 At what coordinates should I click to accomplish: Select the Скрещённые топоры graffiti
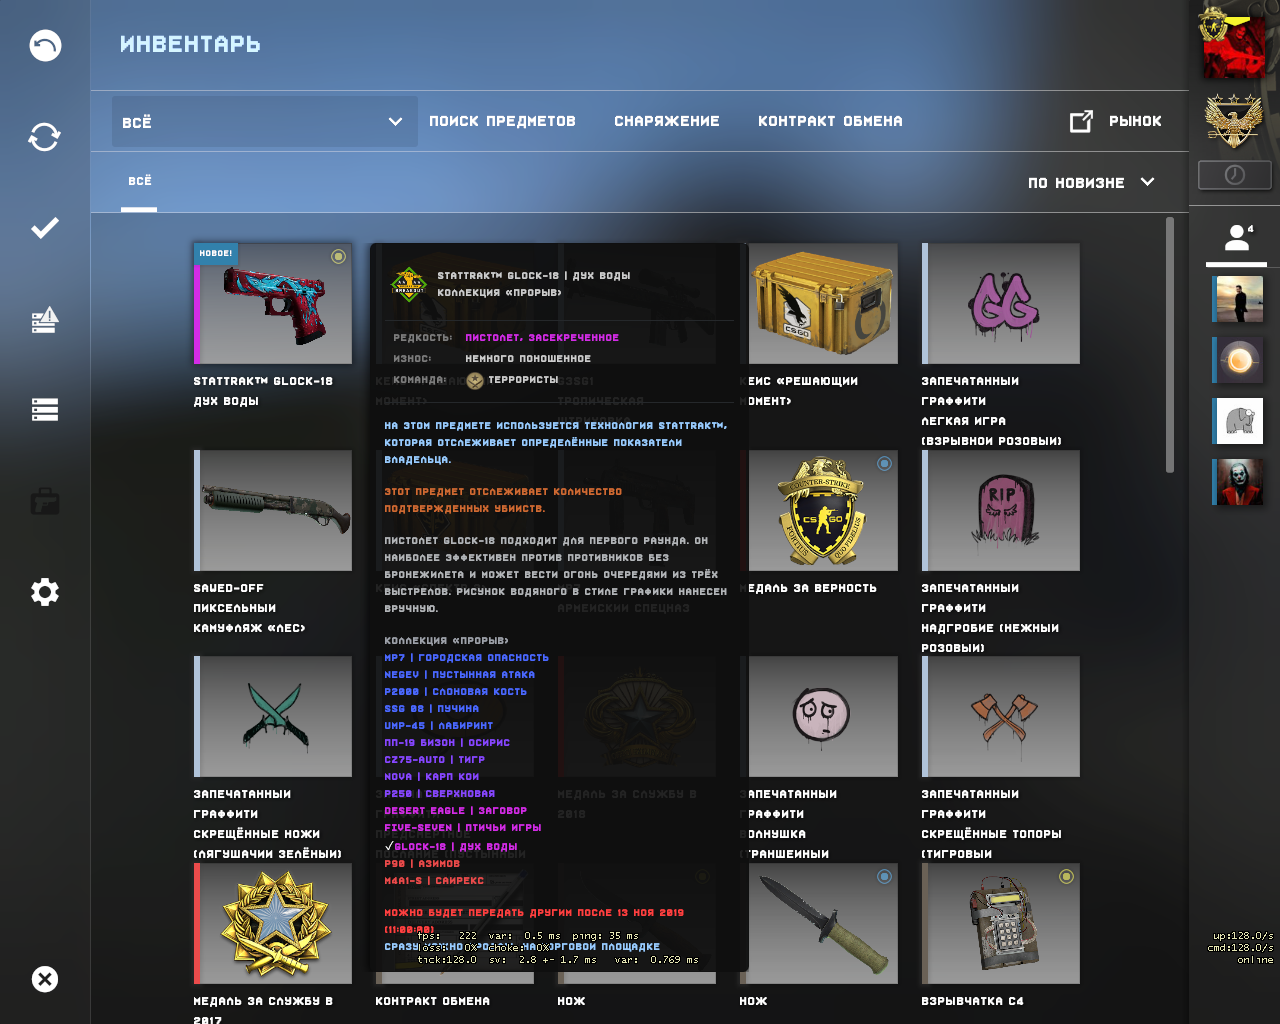coord(1001,717)
